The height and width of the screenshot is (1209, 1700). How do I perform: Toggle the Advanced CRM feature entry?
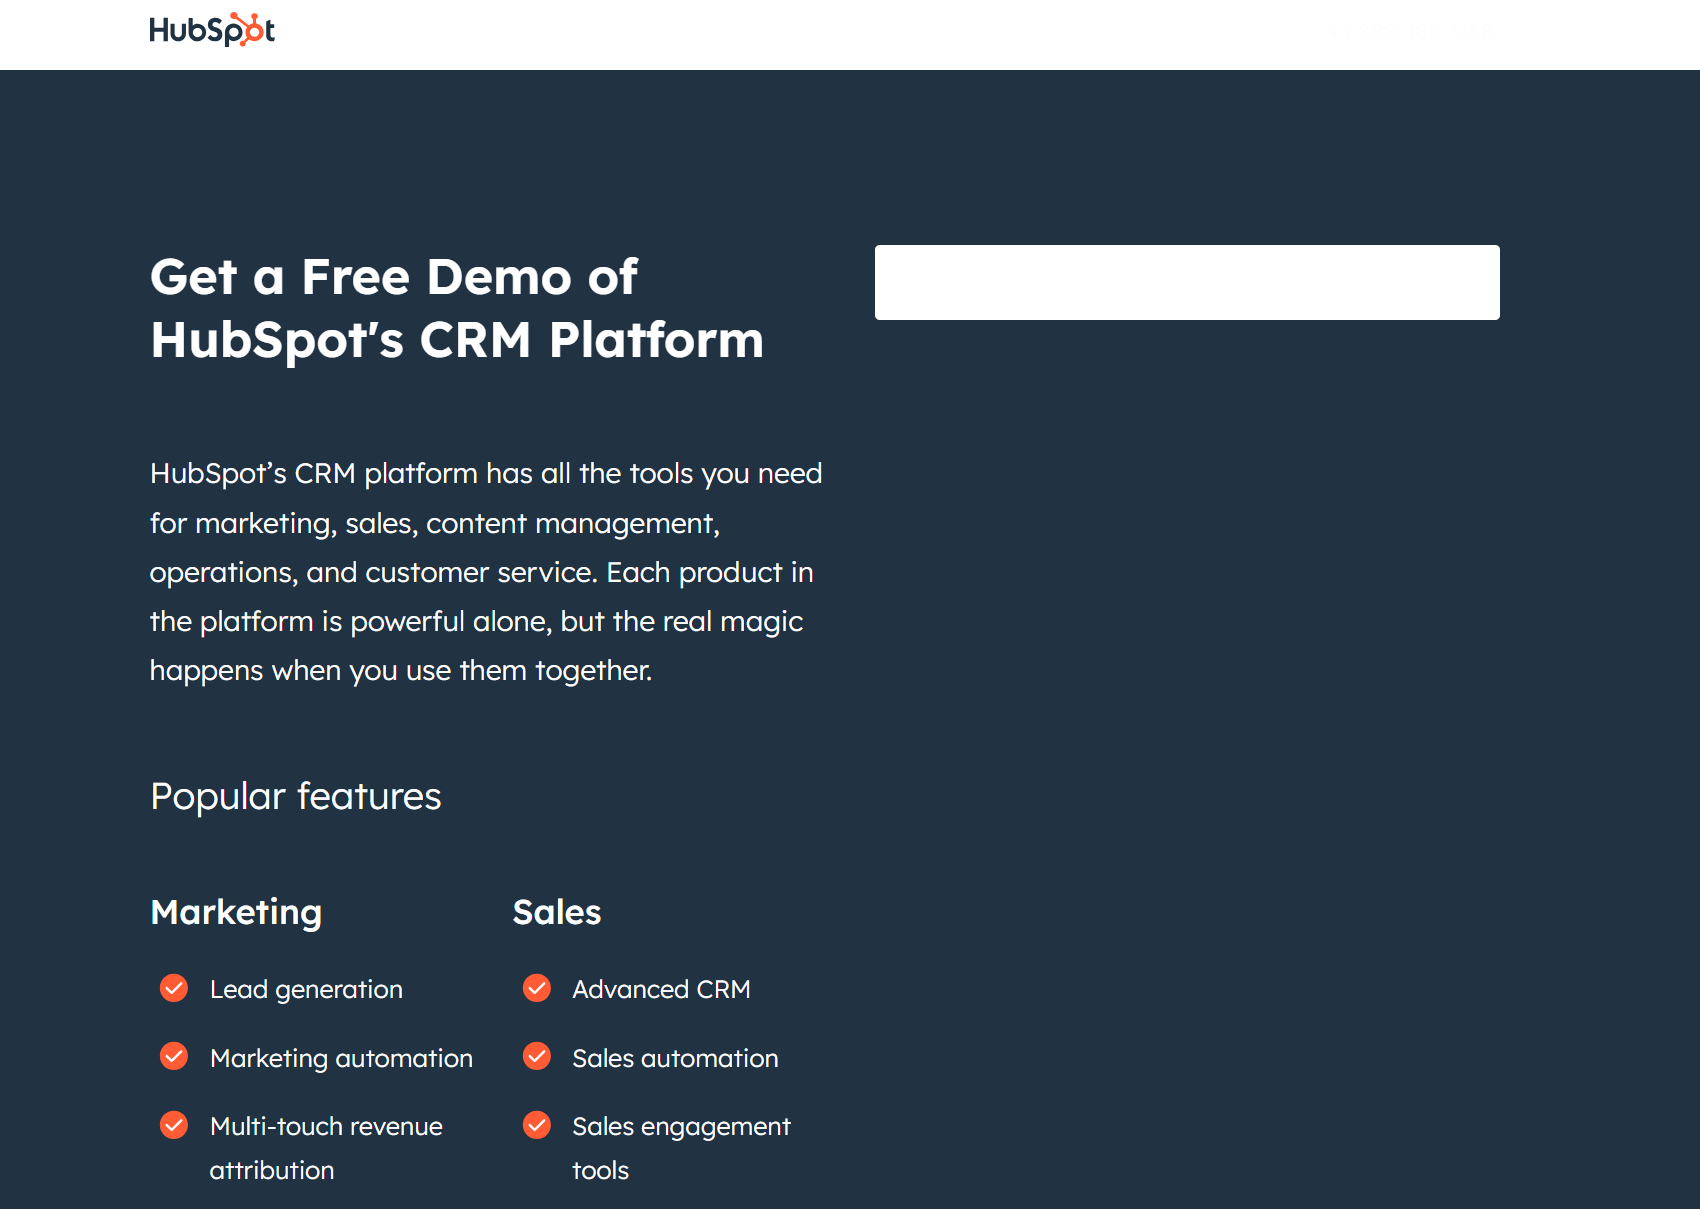pyautogui.click(x=661, y=989)
